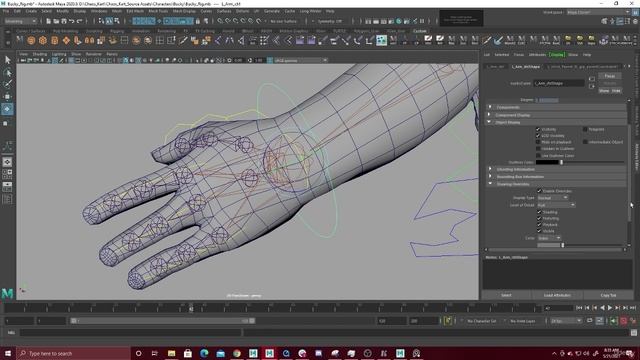Enable Intermediate Object checkbox
The image size is (640, 360).
pos(585,142)
